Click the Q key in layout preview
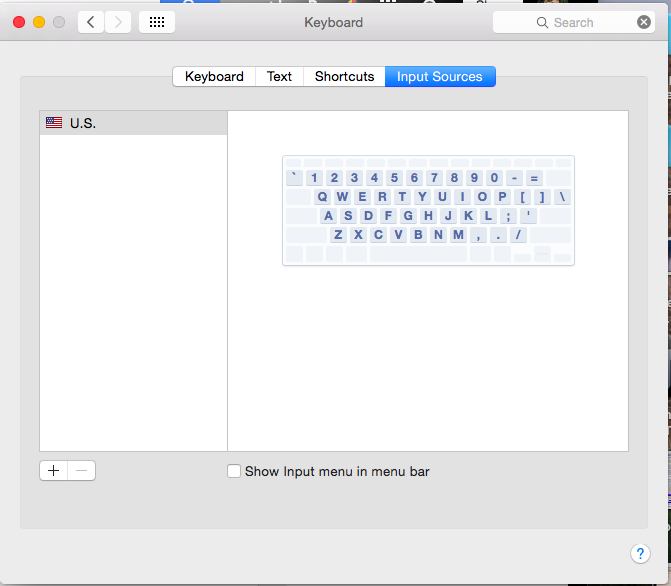This screenshot has height=586, width=671. pyautogui.click(x=322, y=197)
